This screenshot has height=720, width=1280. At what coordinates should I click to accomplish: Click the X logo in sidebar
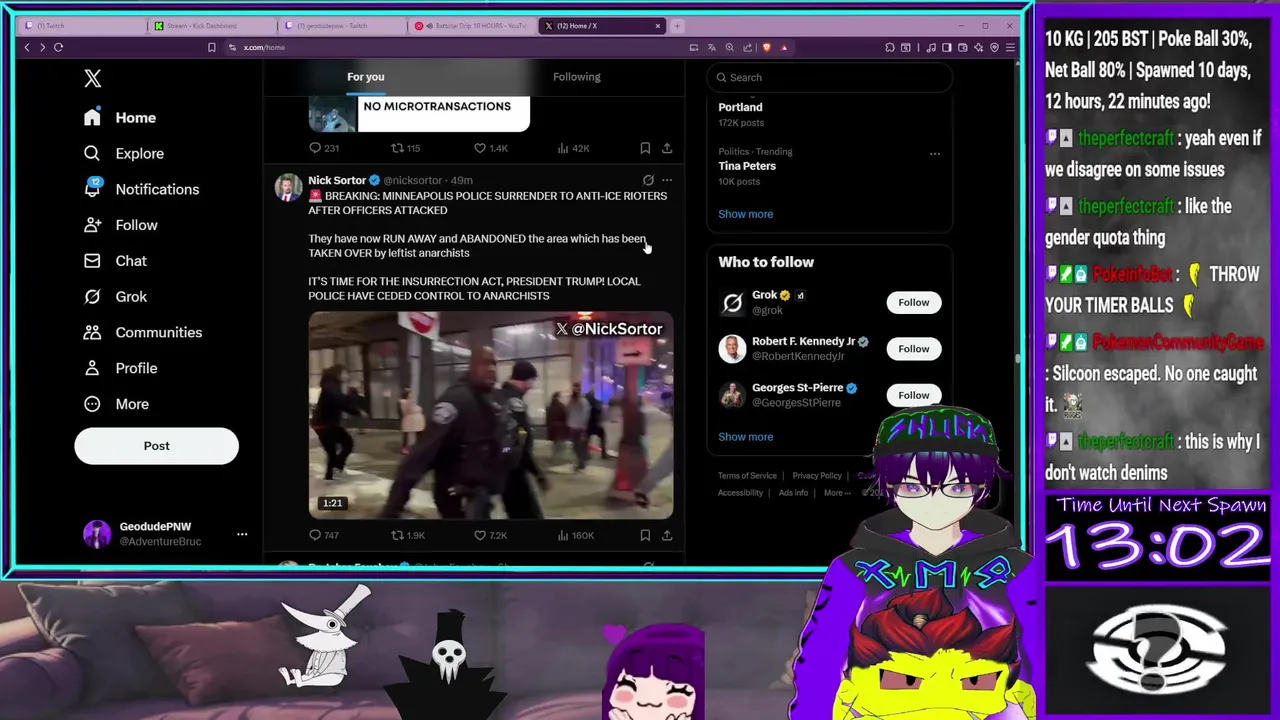[x=92, y=78]
